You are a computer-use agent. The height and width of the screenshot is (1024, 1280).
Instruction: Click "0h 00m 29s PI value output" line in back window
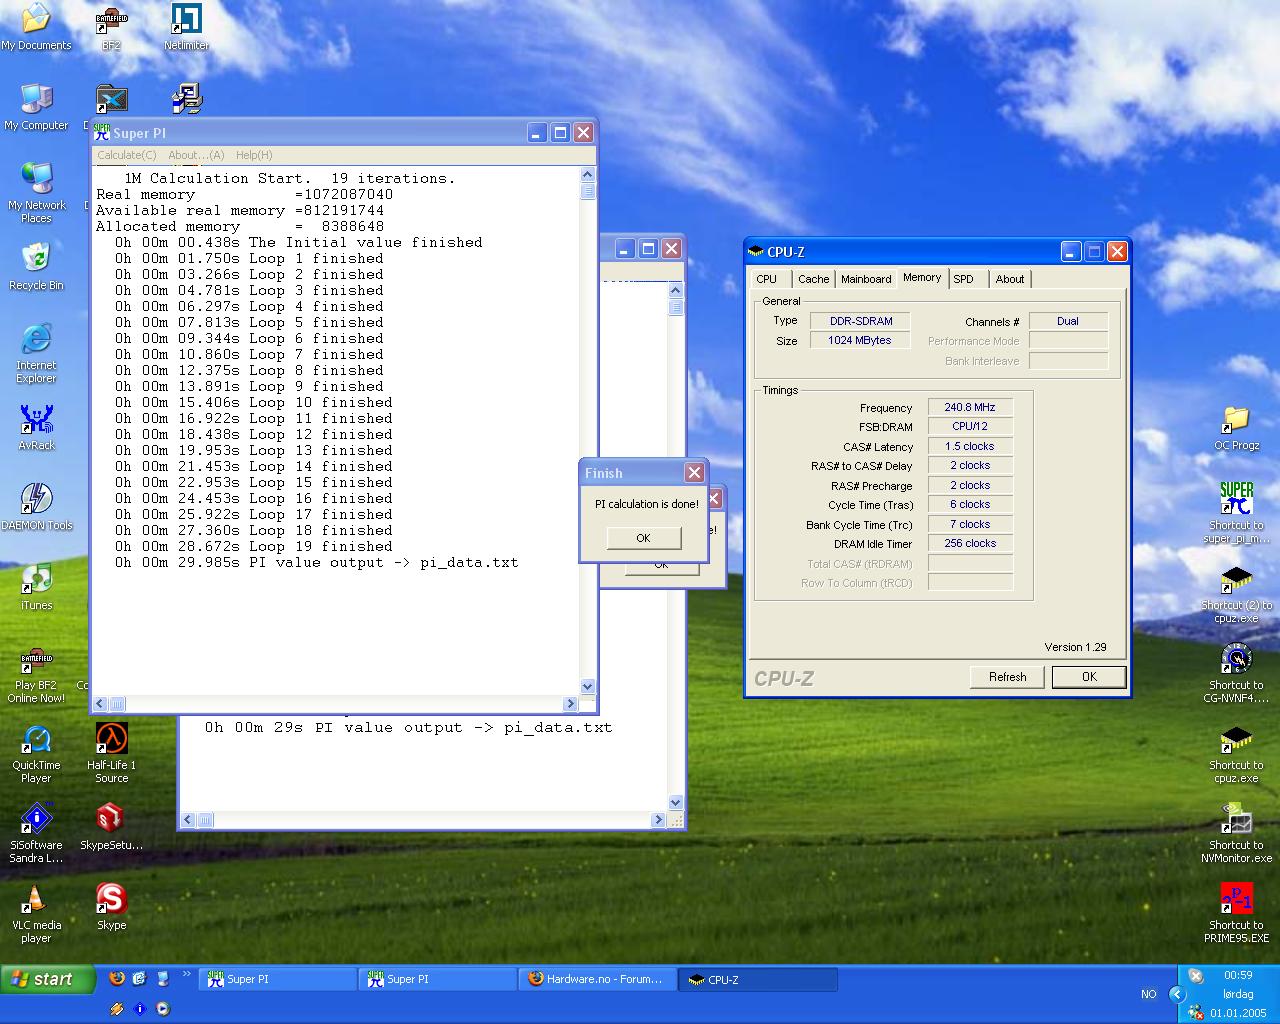click(408, 728)
